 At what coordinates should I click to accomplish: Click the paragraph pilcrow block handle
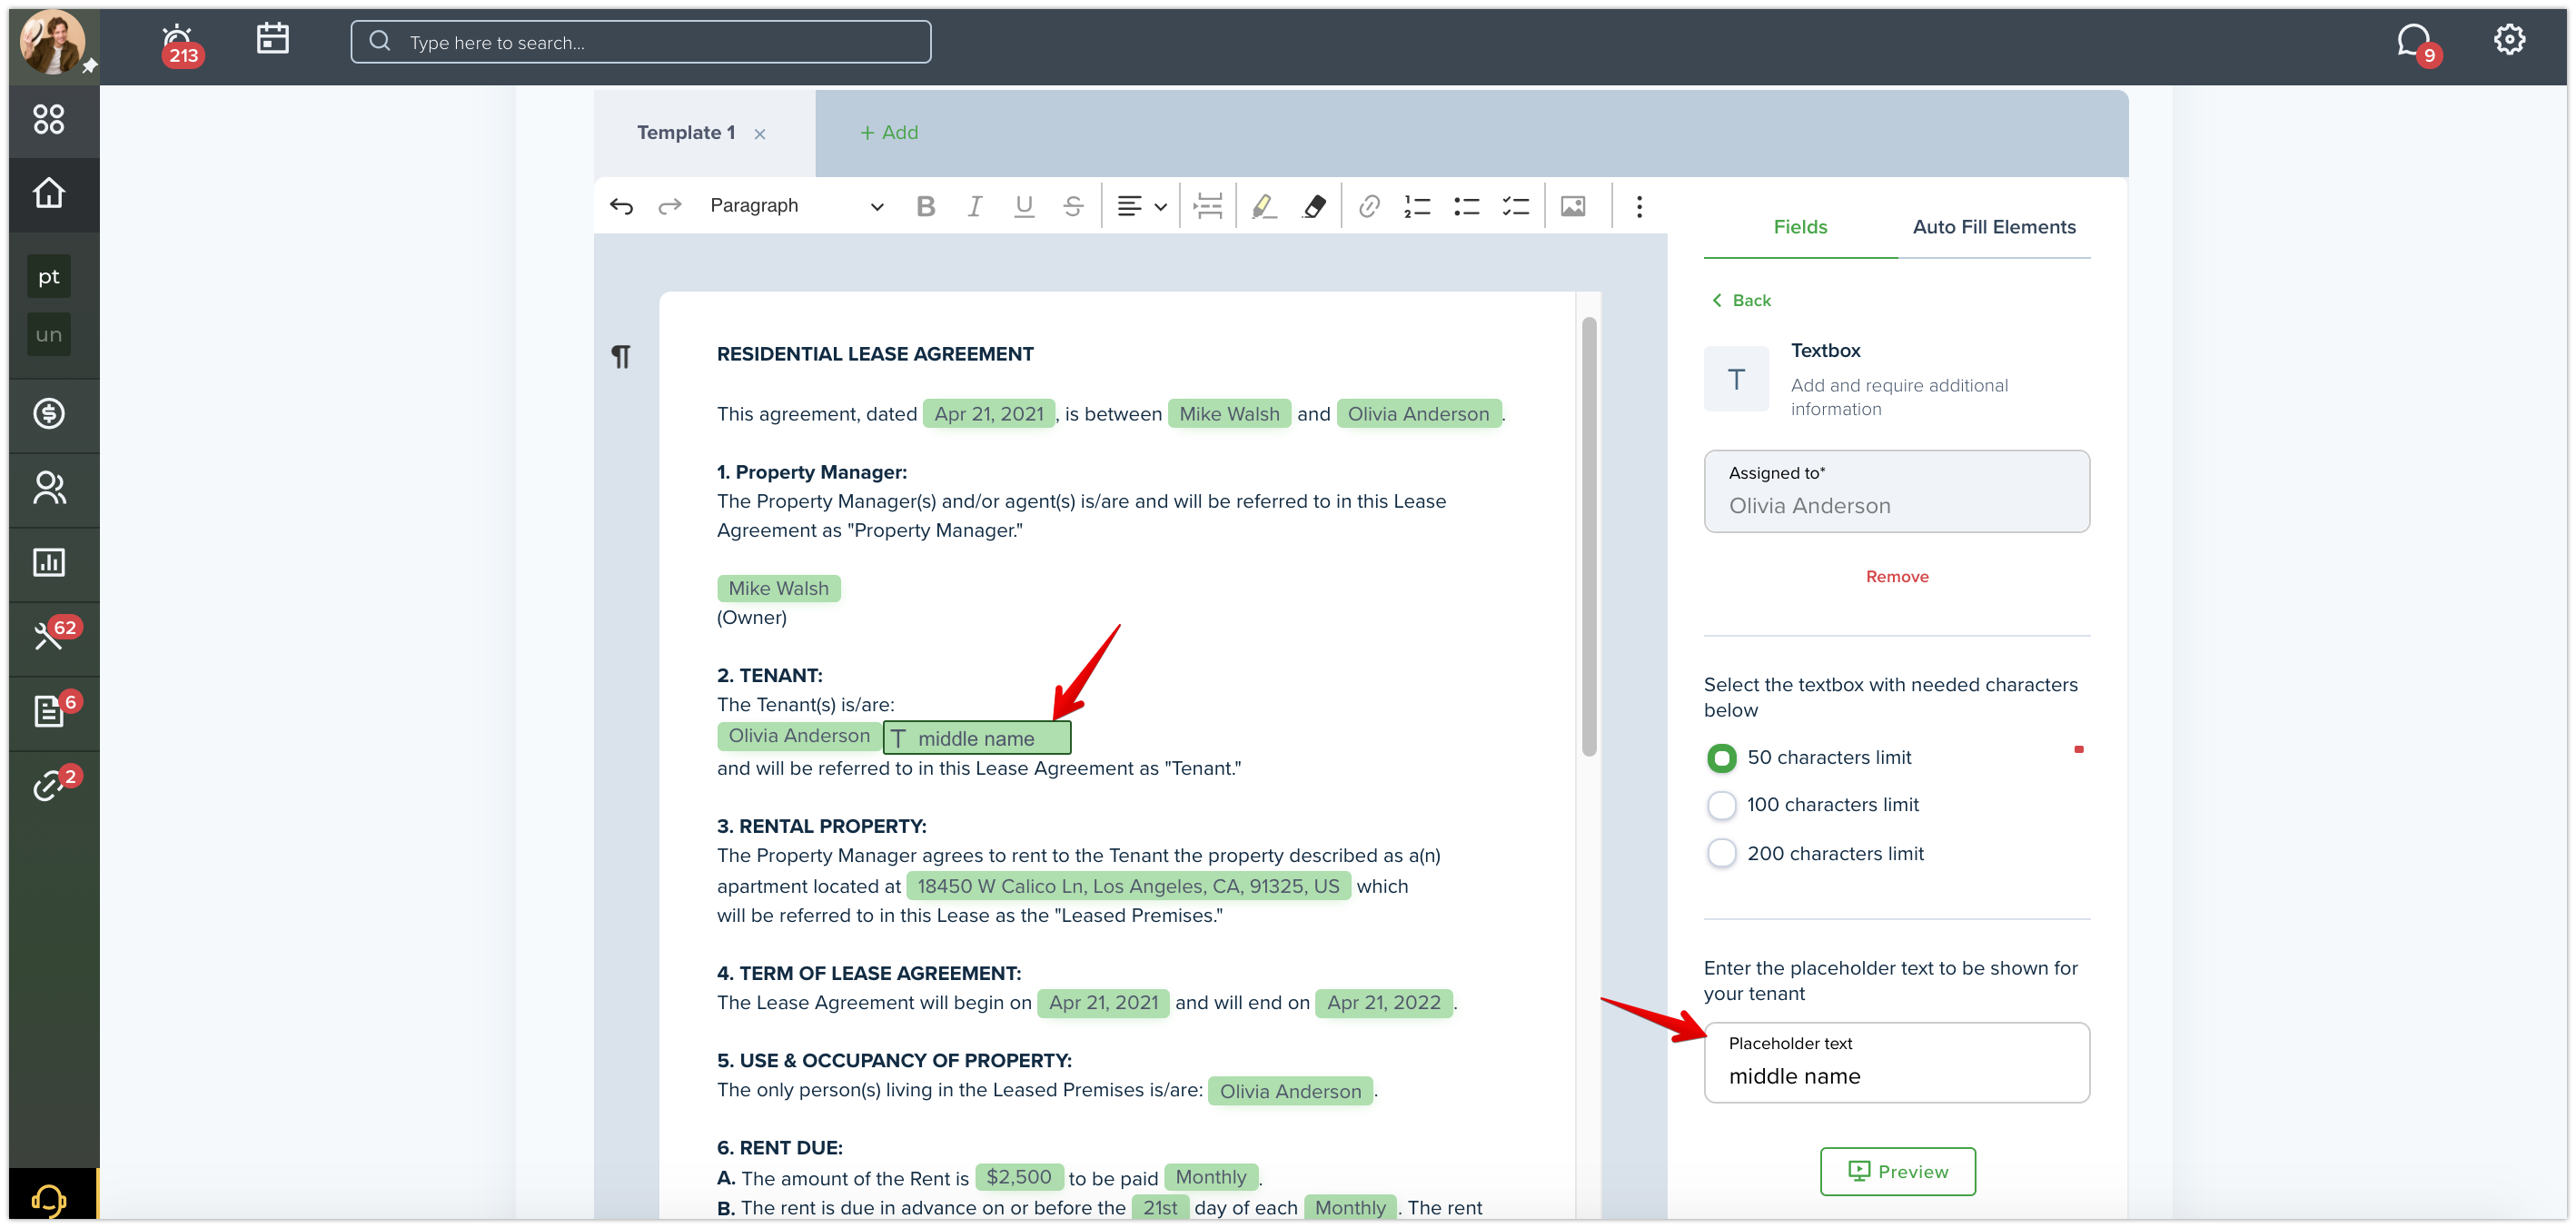click(x=621, y=356)
